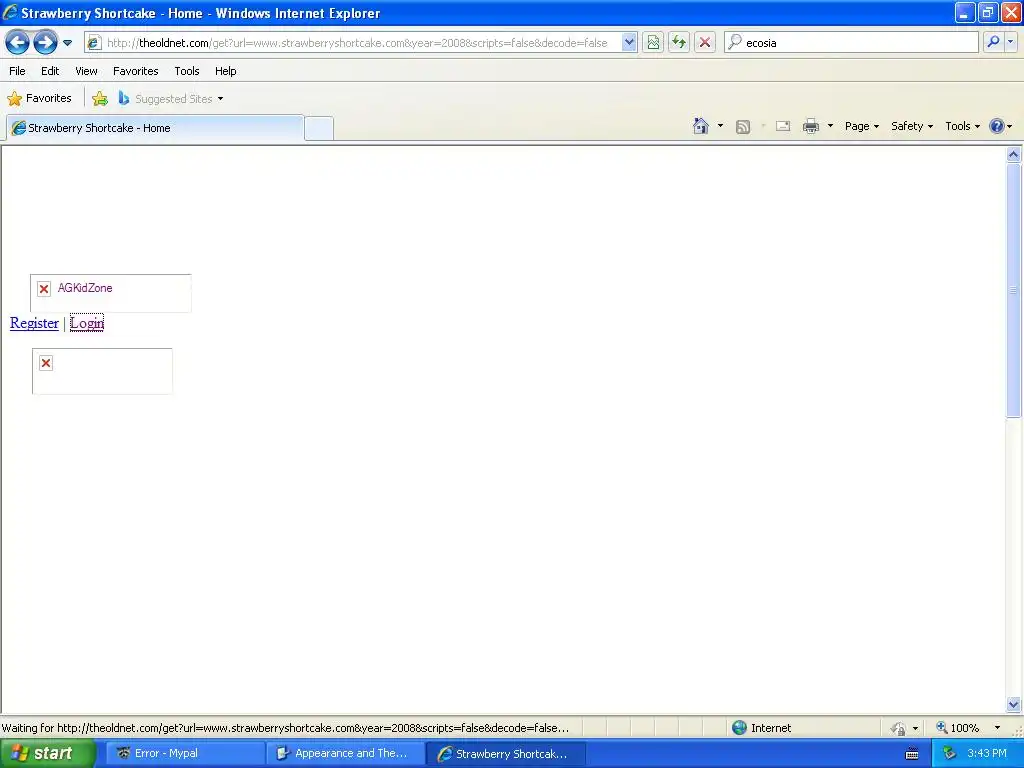
Task: Go forward with the Forward arrow button
Action: (45, 43)
